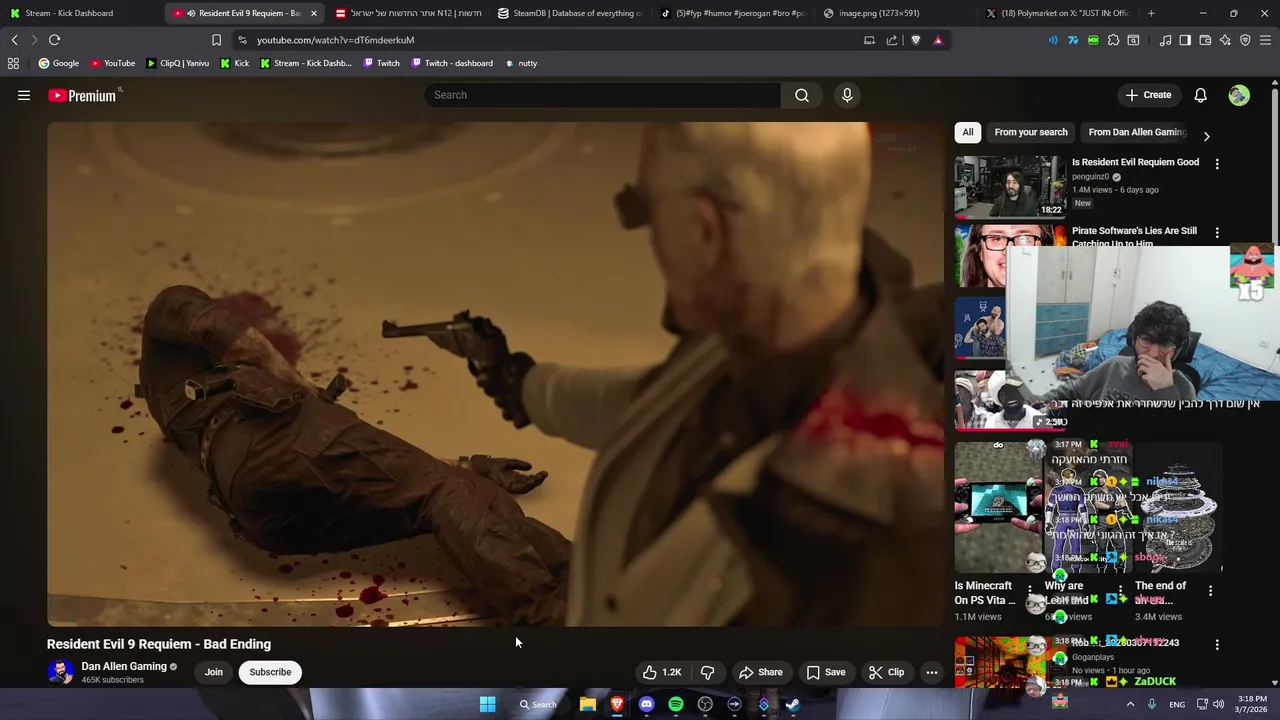Click the Create button
This screenshot has height=720, width=1280.
click(x=1148, y=95)
